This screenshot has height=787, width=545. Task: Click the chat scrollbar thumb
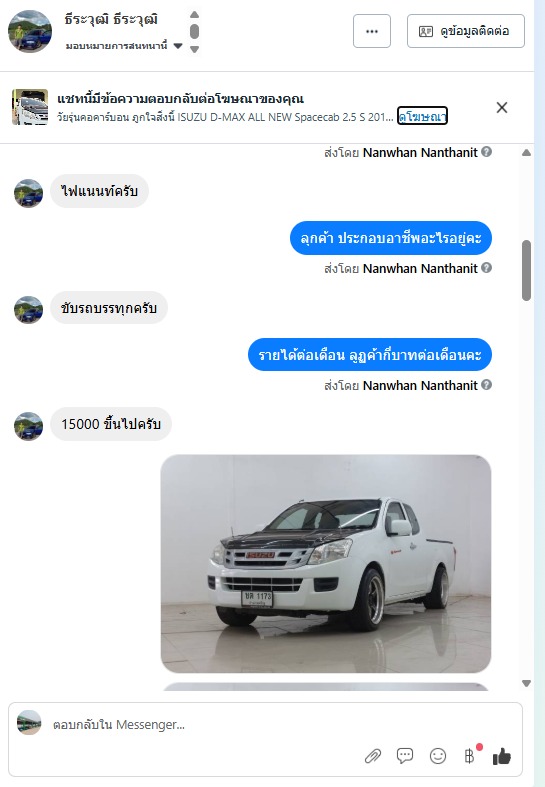526,270
